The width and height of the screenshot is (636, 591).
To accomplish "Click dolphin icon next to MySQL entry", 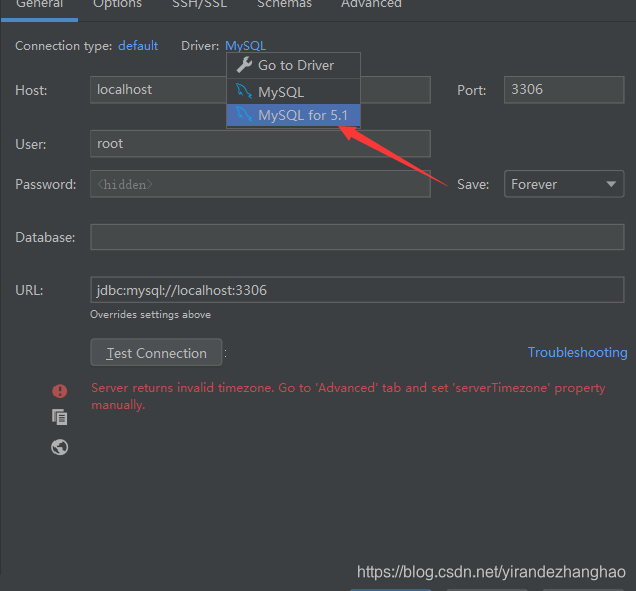I will coord(244,91).
